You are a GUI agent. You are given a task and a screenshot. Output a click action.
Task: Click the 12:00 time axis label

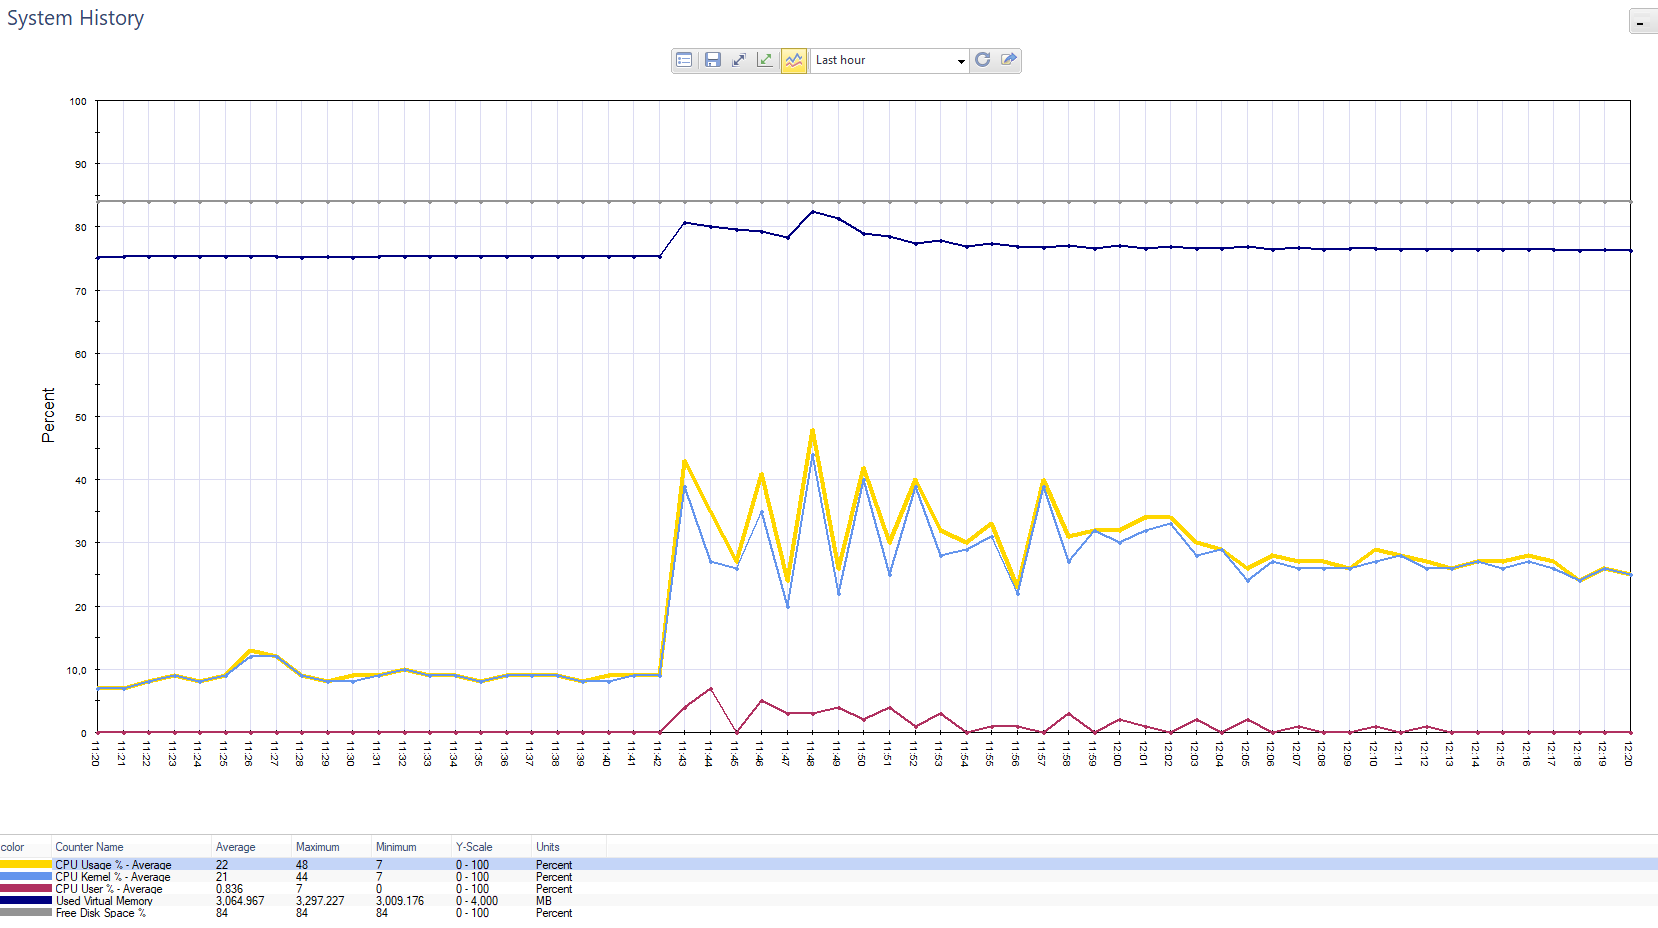click(1119, 754)
